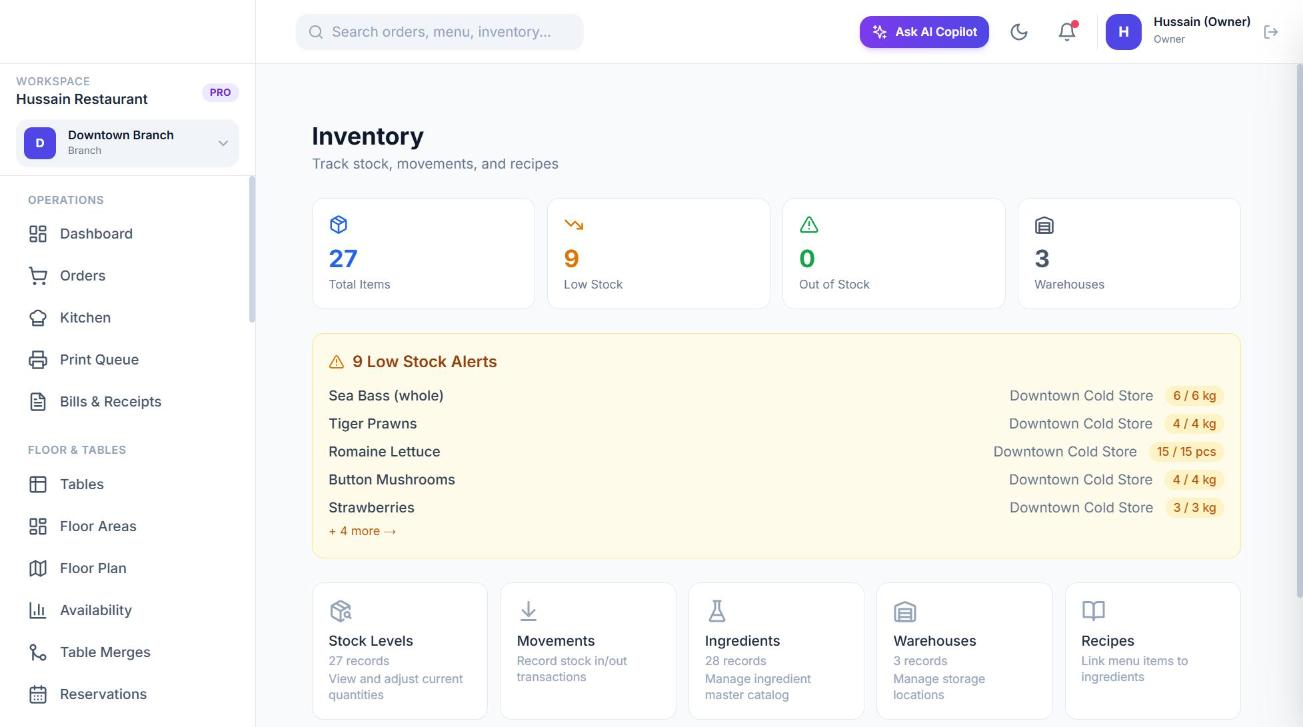Click the search magnifier icon
Screen dimensions: 1303x727
tap(316, 32)
